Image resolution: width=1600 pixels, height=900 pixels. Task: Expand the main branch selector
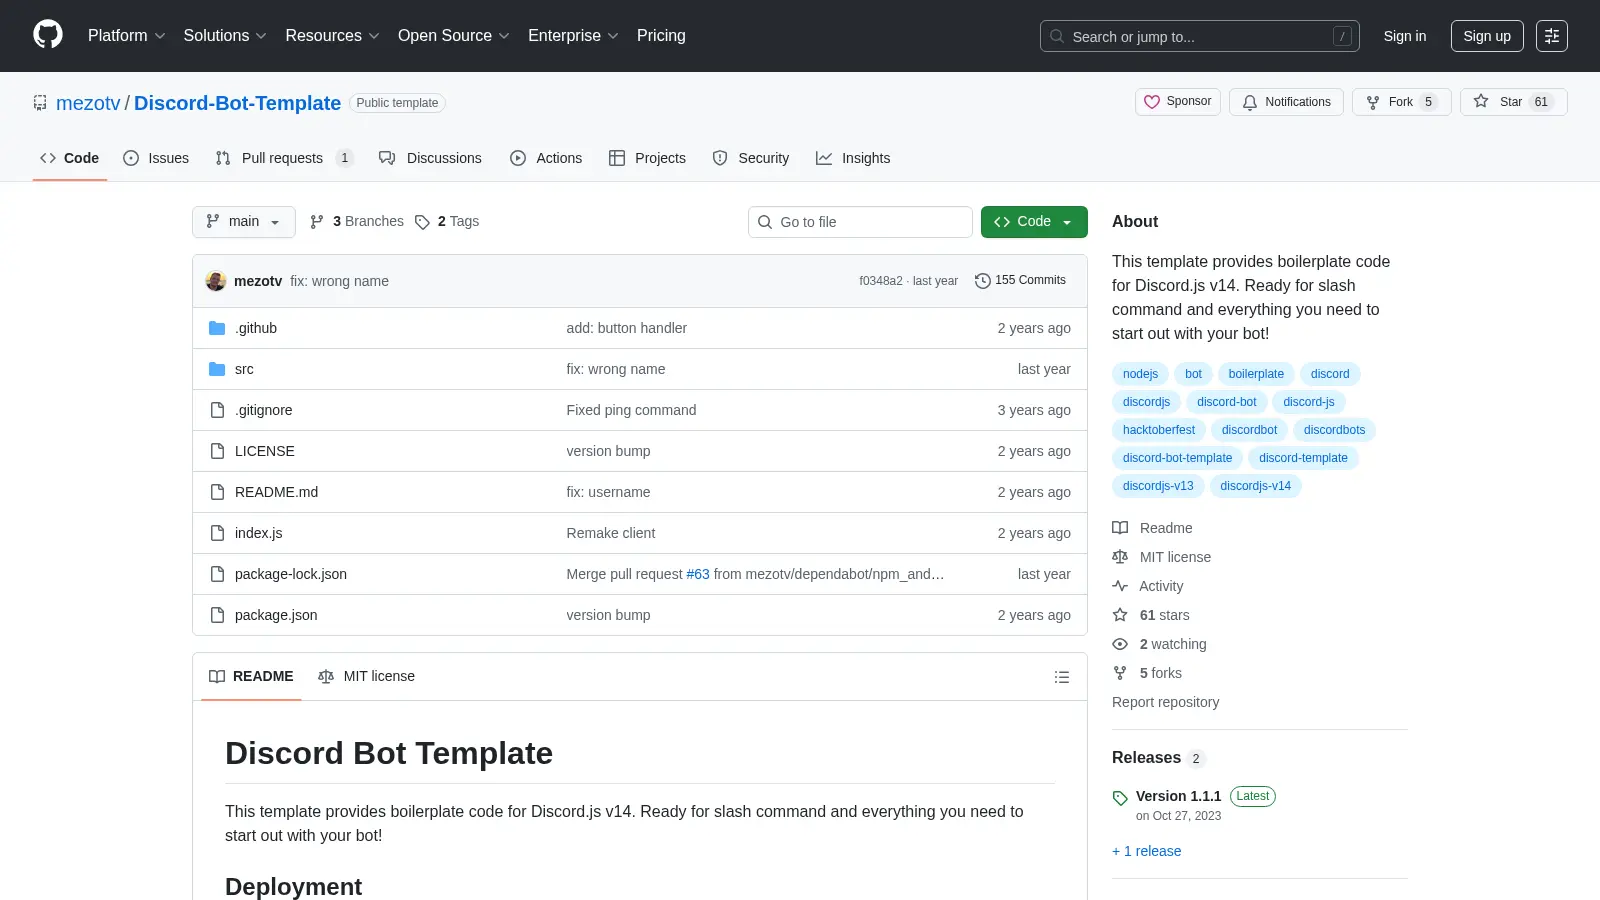pyautogui.click(x=244, y=222)
